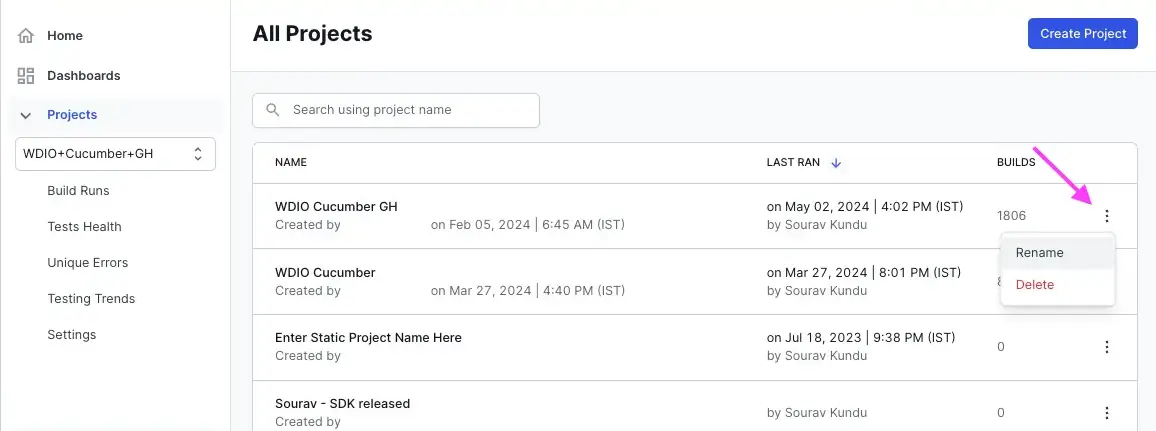Viewport: 1156px width, 431px height.
Task: Collapse the Projects section chevron
Action: (x=26, y=115)
